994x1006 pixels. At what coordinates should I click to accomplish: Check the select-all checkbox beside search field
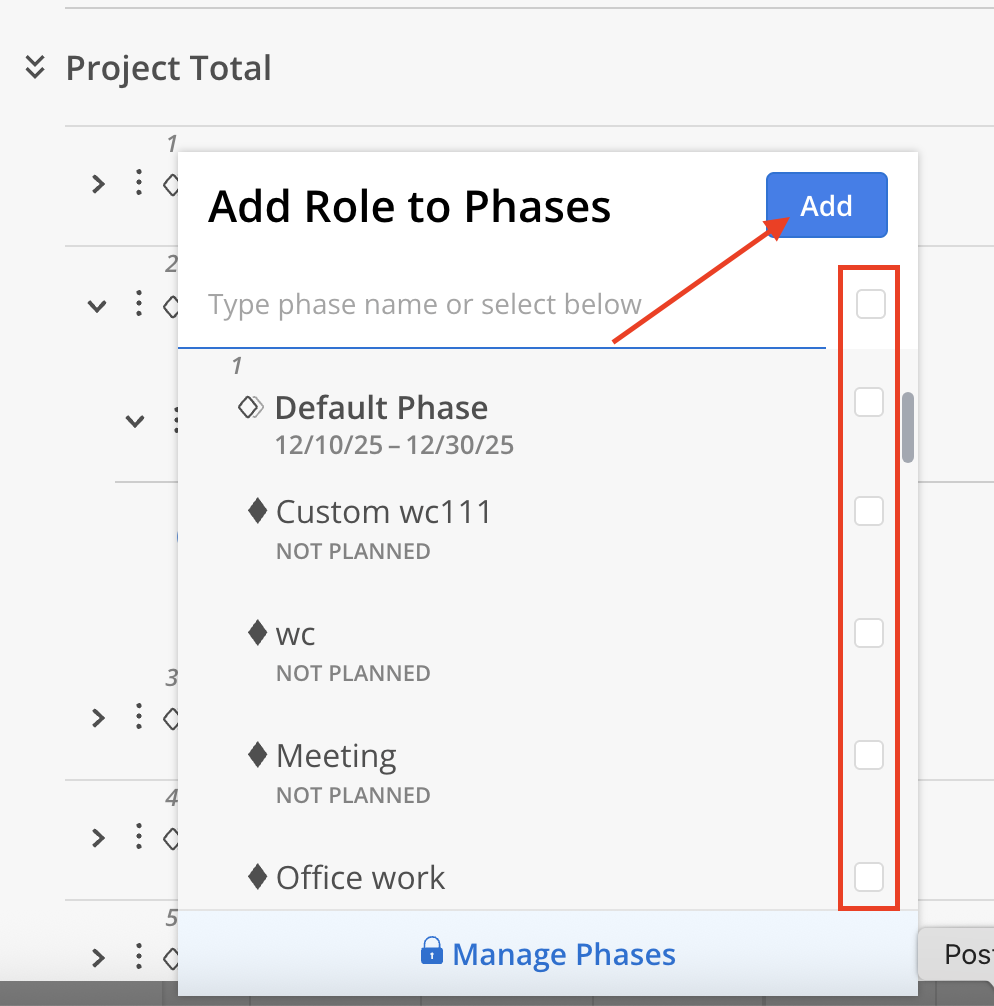click(x=870, y=304)
